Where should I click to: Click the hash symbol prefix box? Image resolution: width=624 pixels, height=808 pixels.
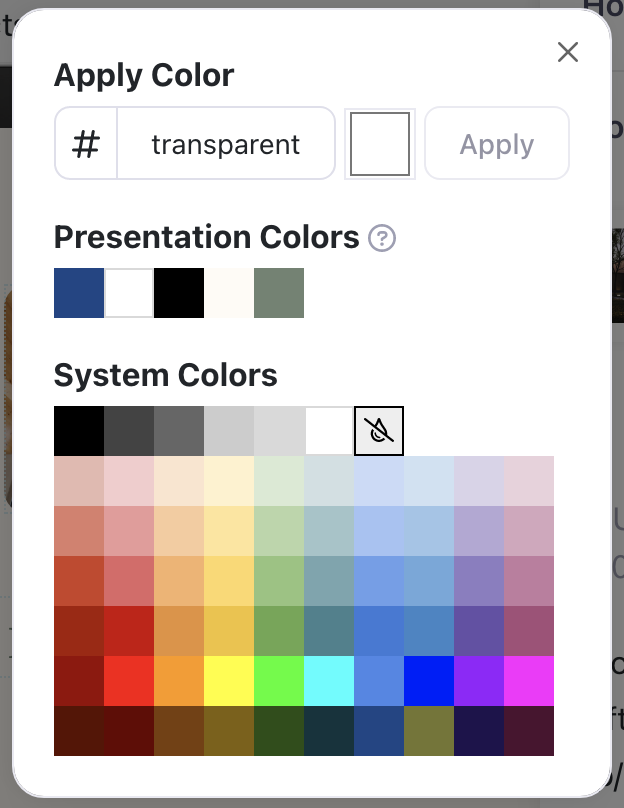87,144
